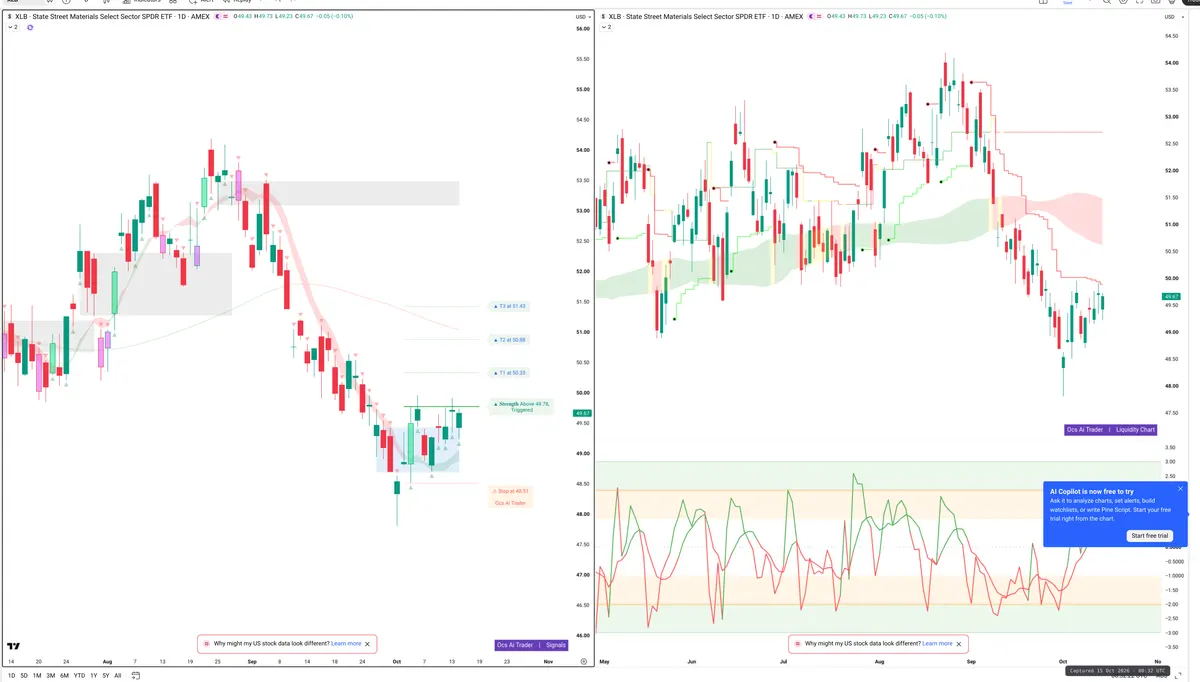
Task: Click the indicator loading icon beside left legend
Action: [30, 27]
